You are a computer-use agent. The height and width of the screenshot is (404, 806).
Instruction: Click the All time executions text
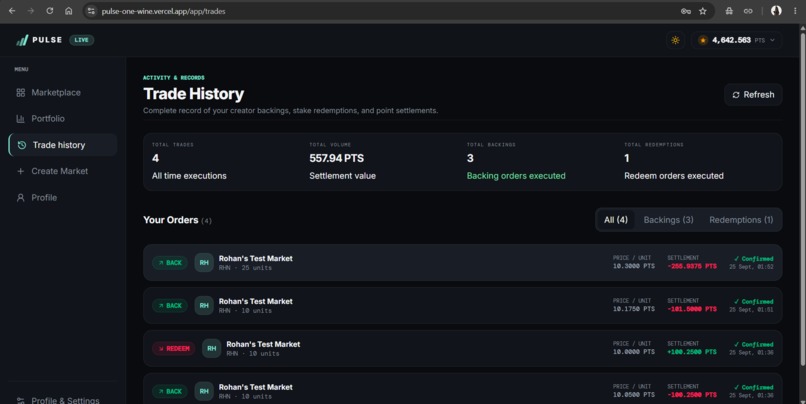[x=189, y=176]
